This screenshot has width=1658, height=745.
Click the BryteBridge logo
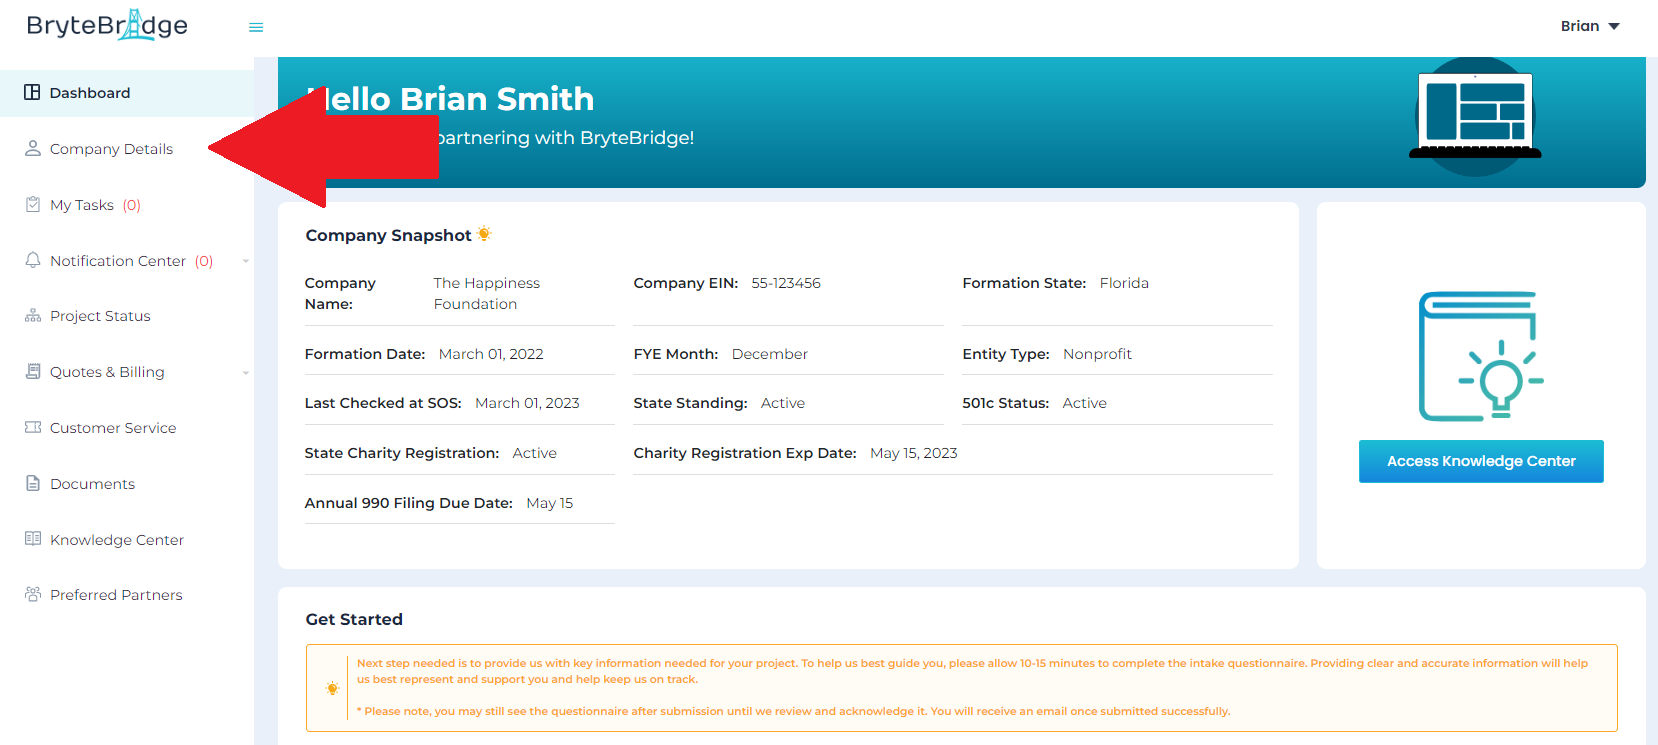(x=107, y=25)
